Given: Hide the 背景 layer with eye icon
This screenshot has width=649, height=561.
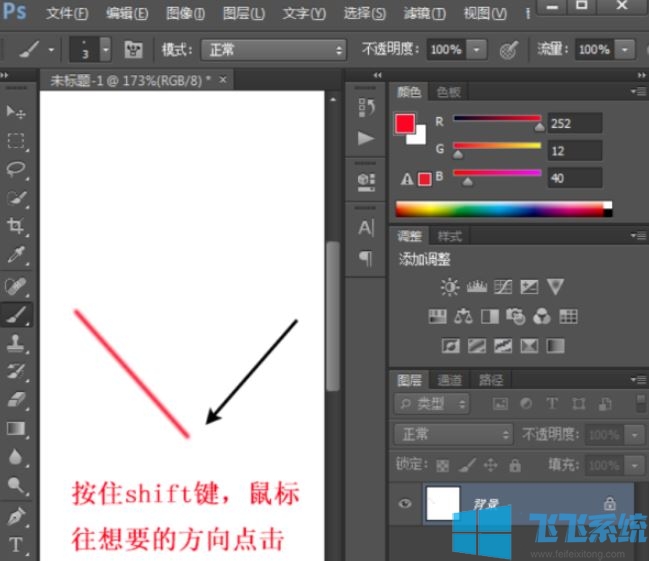Looking at the screenshot, I should coord(405,504).
